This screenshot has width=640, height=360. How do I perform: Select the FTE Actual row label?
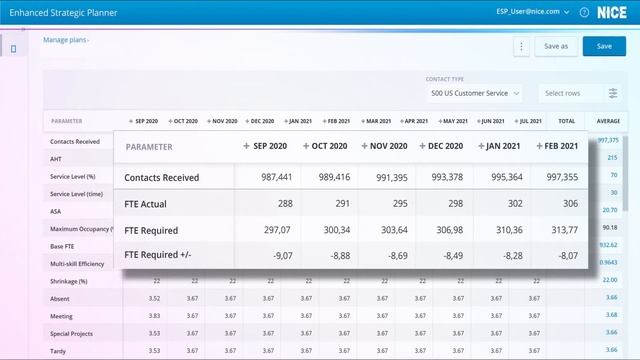click(x=145, y=204)
